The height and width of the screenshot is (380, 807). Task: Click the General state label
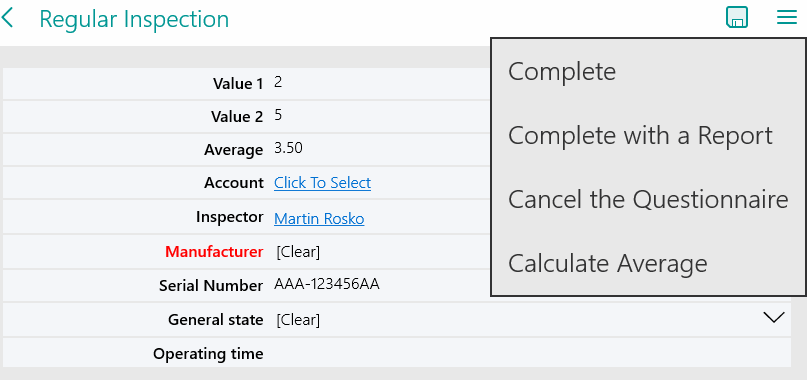pyautogui.click(x=216, y=320)
